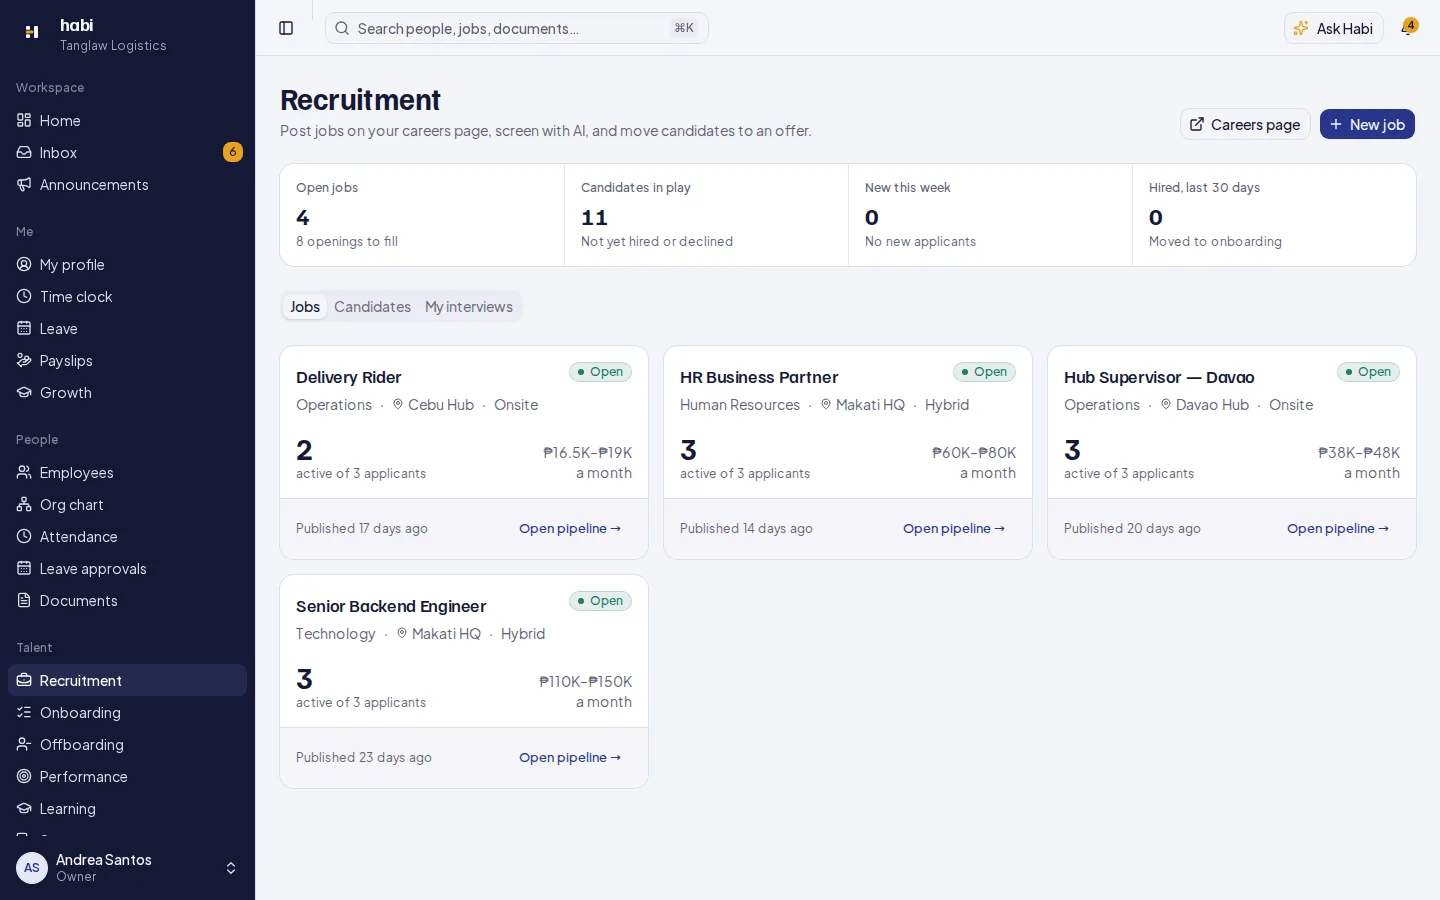Switch to the Candidates tab
Image resolution: width=1440 pixels, height=900 pixels.
(372, 307)
